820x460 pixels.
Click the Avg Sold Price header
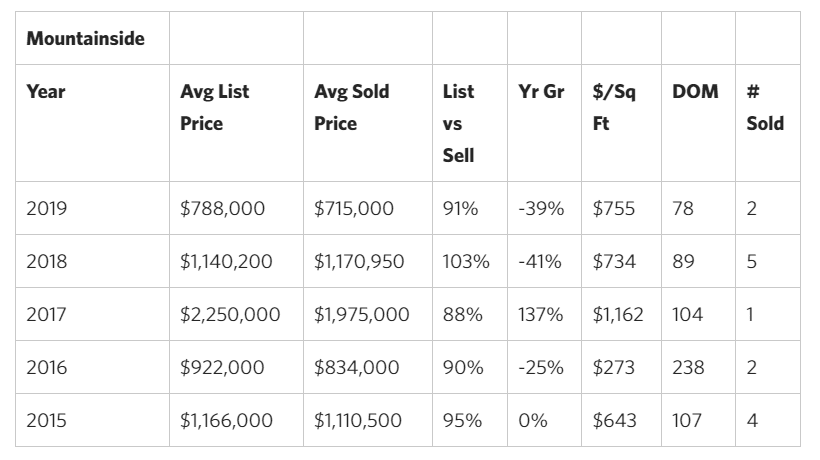(x=368, y=123)
